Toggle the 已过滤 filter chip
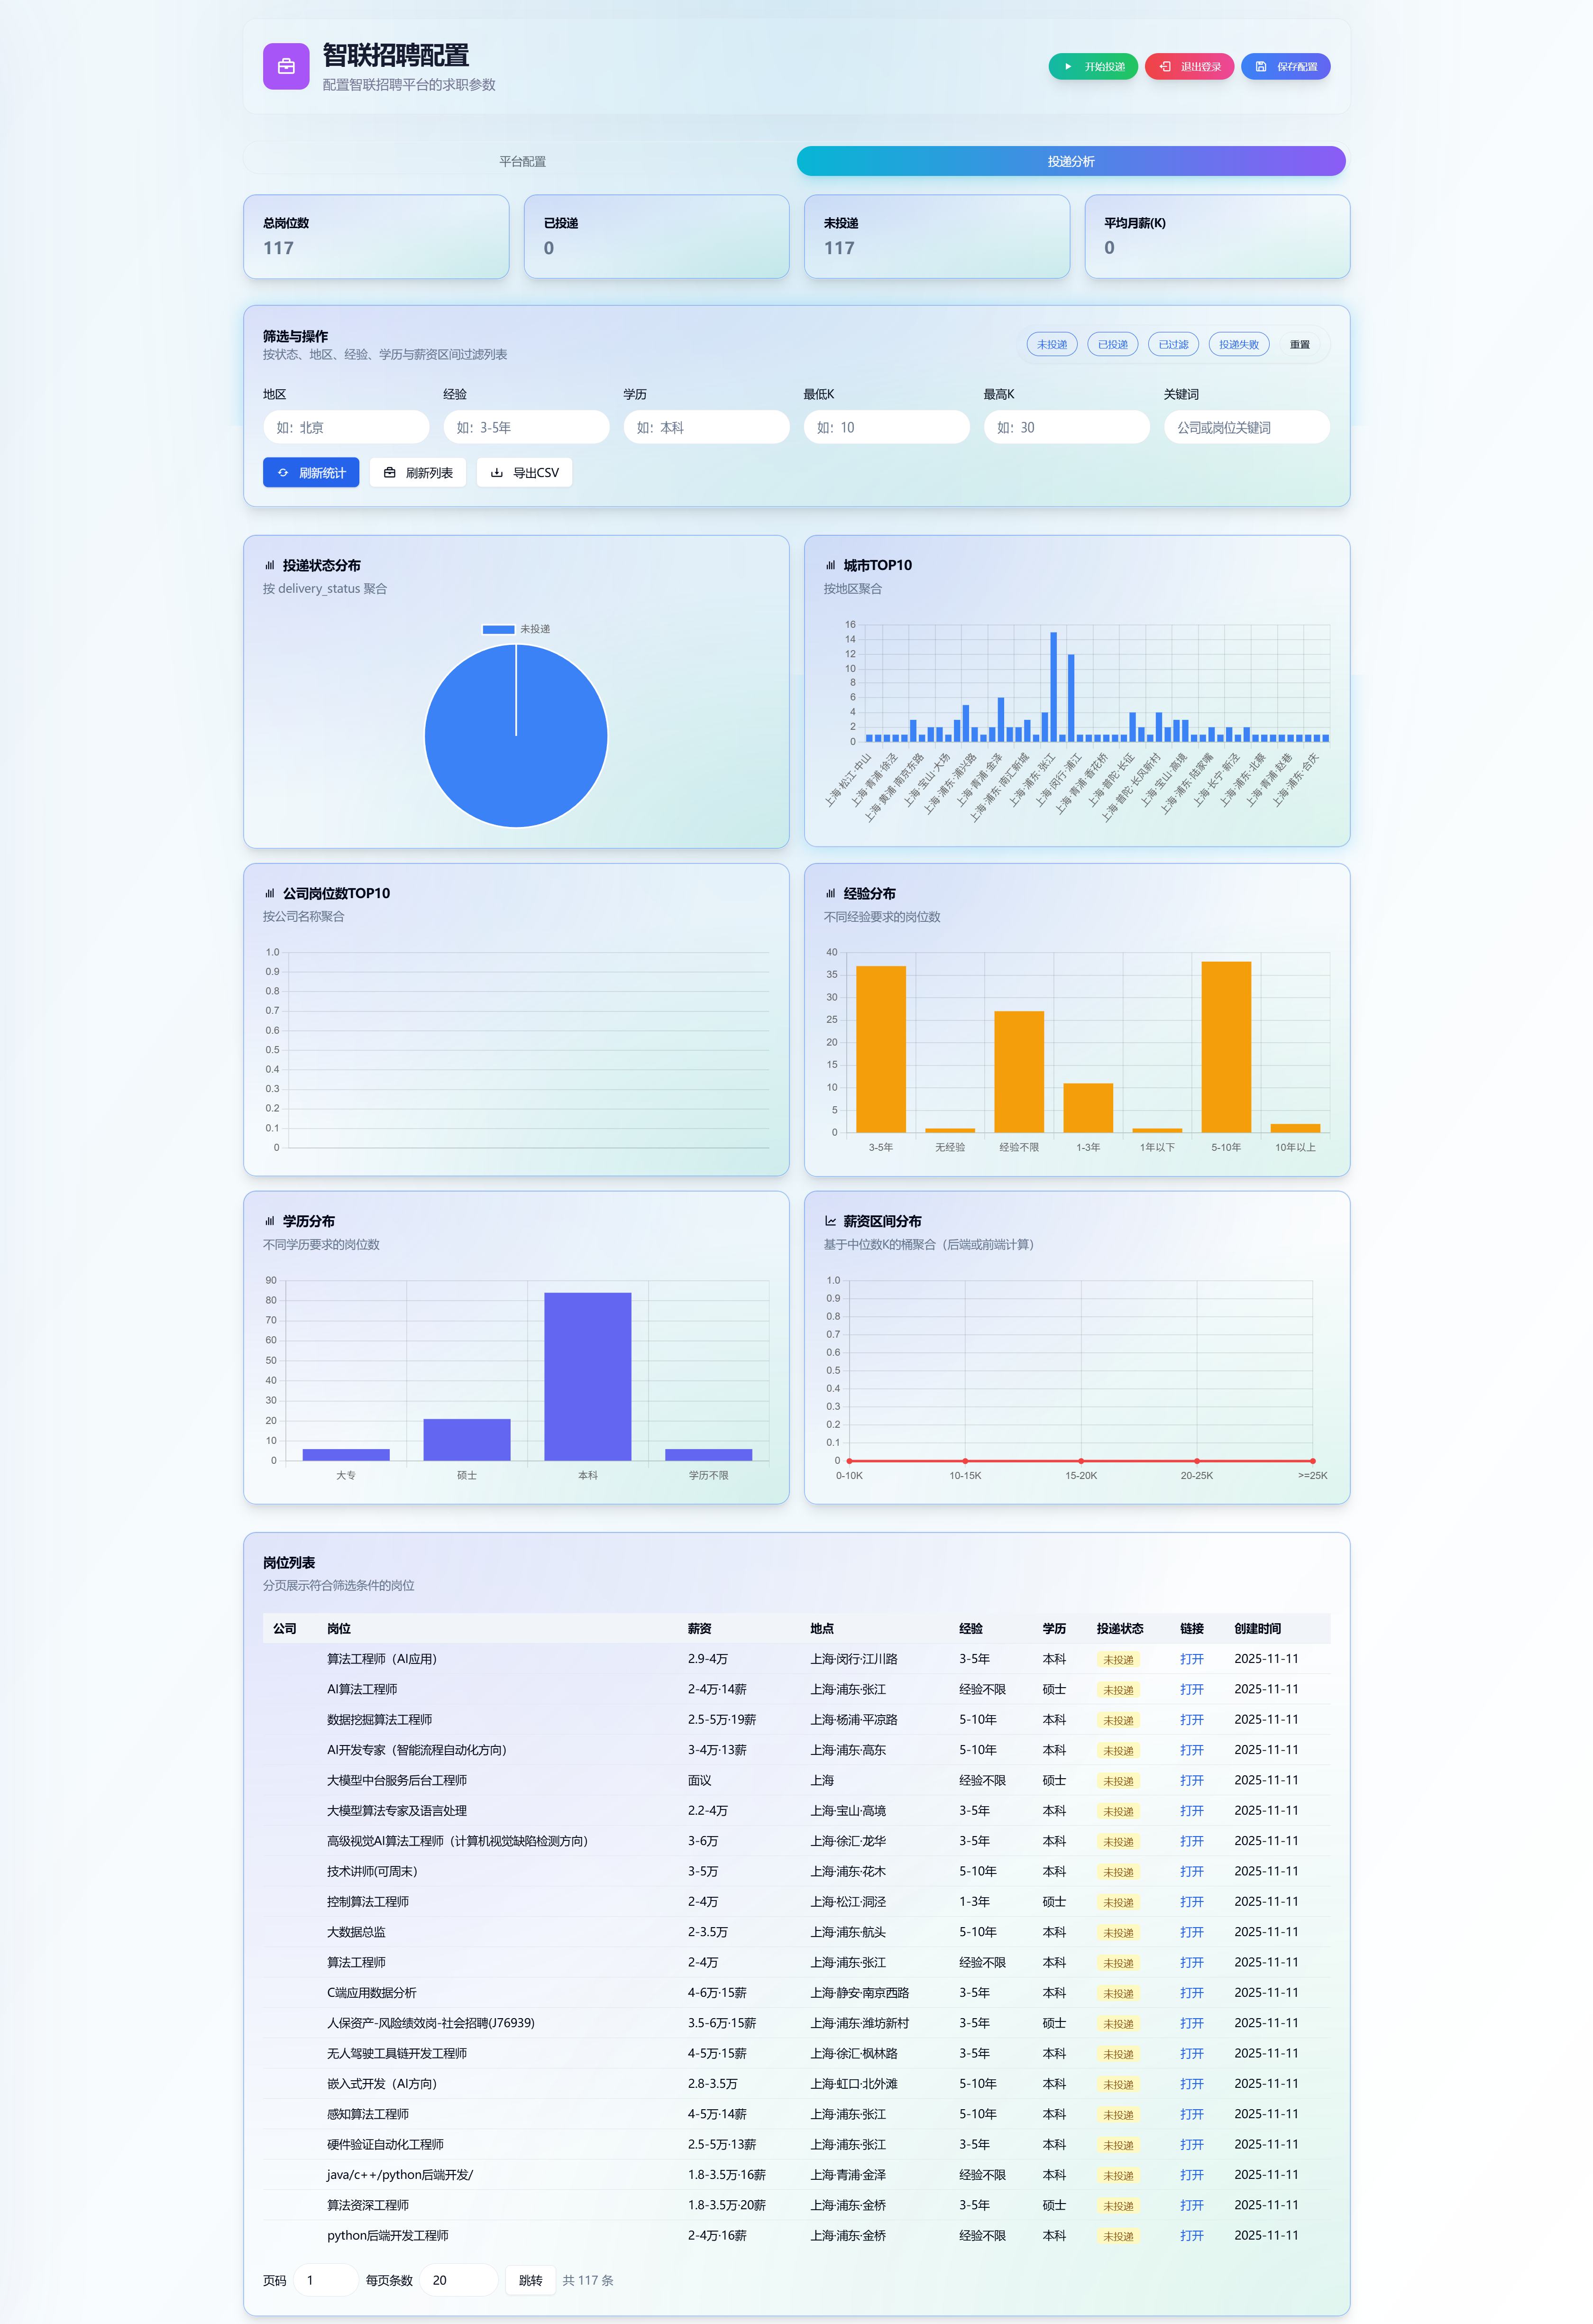This screenshot has width=1593, height=2324. (1173, 344)
